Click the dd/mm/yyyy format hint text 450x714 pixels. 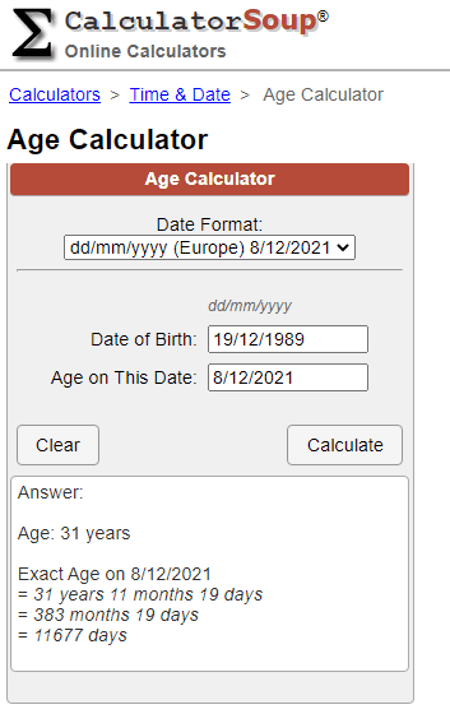coord(250,306)
